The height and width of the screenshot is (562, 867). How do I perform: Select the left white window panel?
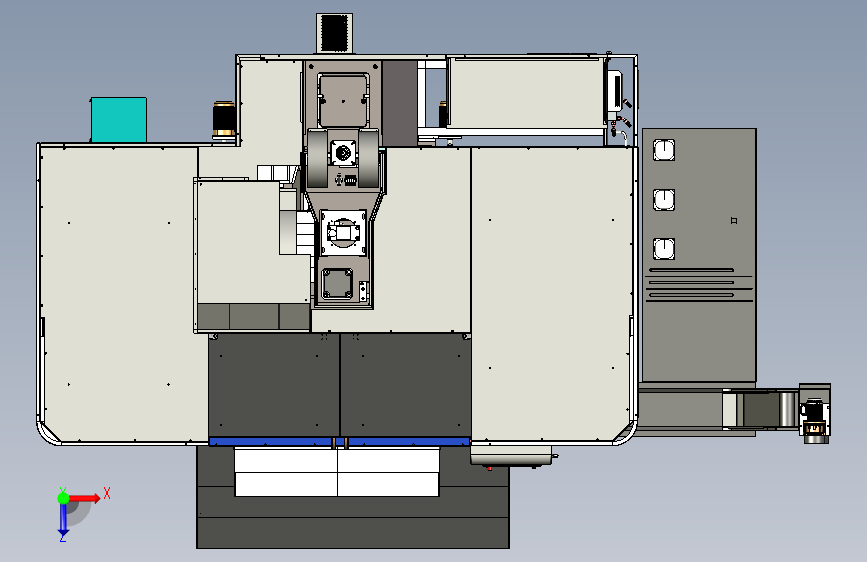pos(286,472)
